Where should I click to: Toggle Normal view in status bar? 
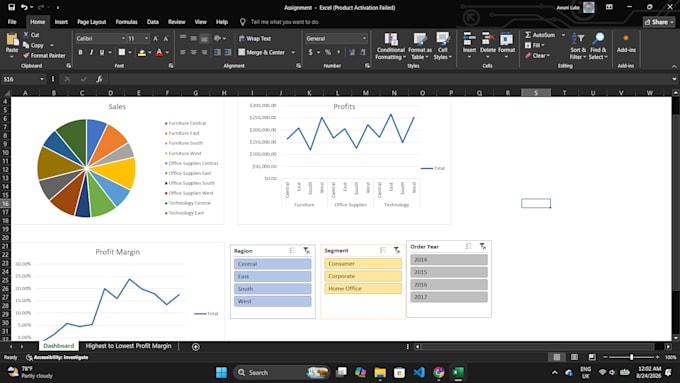click(557, 357)
